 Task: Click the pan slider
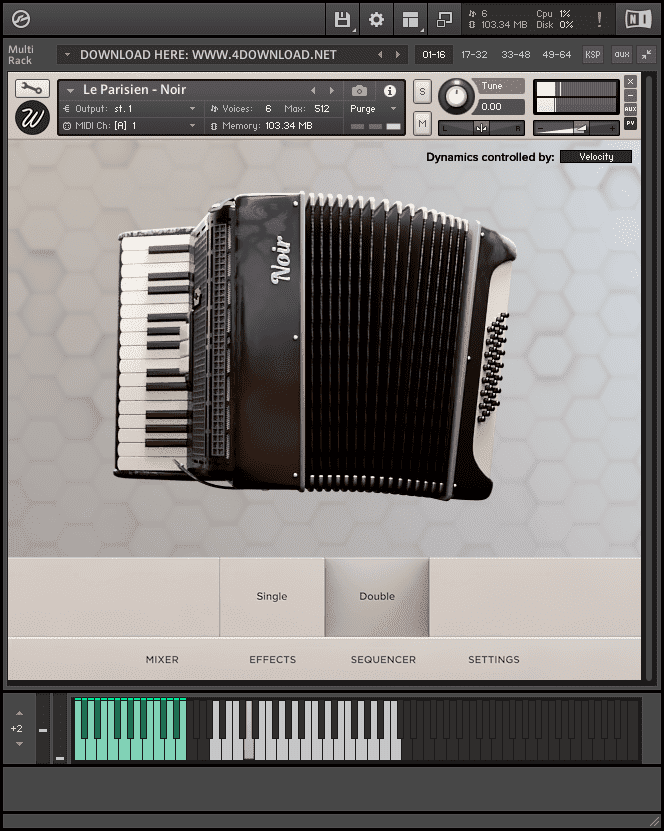(481, 128)
